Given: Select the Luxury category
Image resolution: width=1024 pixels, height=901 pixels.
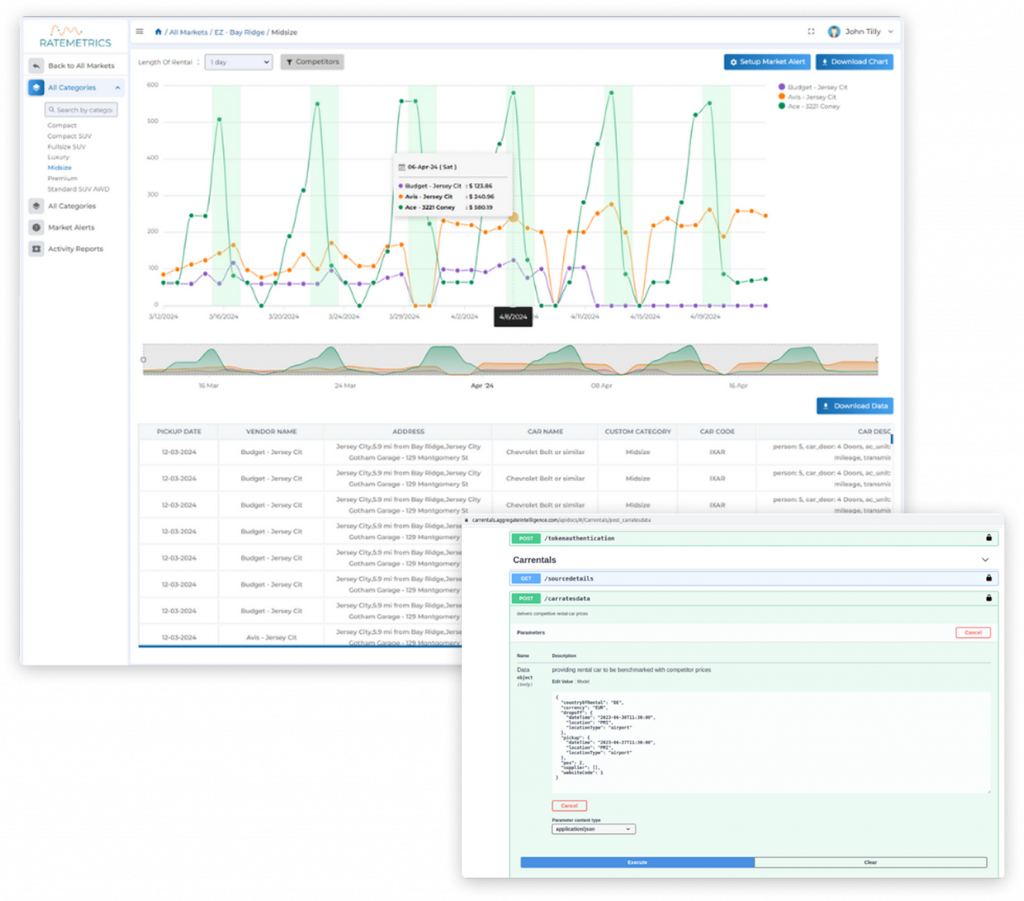Looking at the screenshot, I should pos(58,157).
